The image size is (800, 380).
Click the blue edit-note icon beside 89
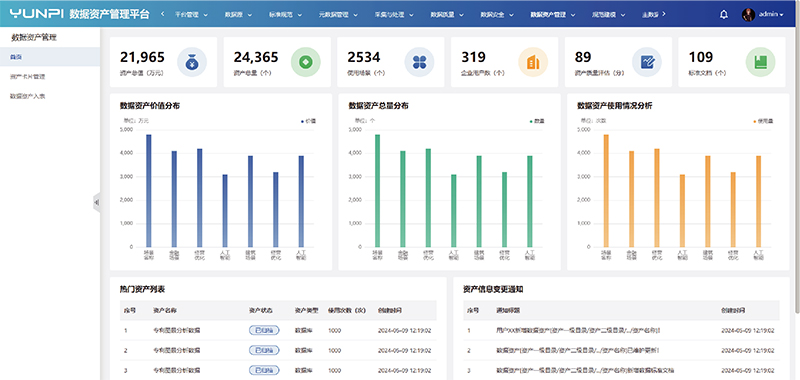pos(647,62)
